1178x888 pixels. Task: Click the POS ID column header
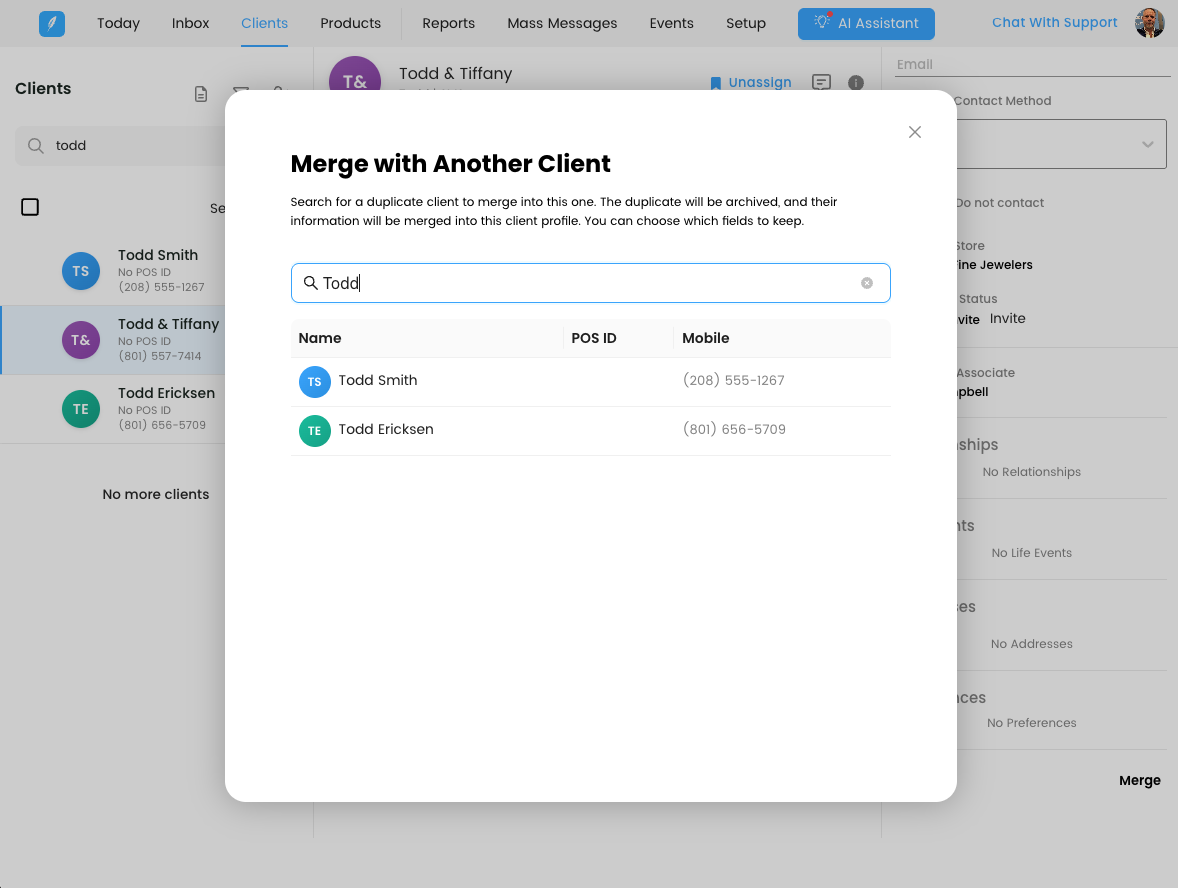click(594, 338)
